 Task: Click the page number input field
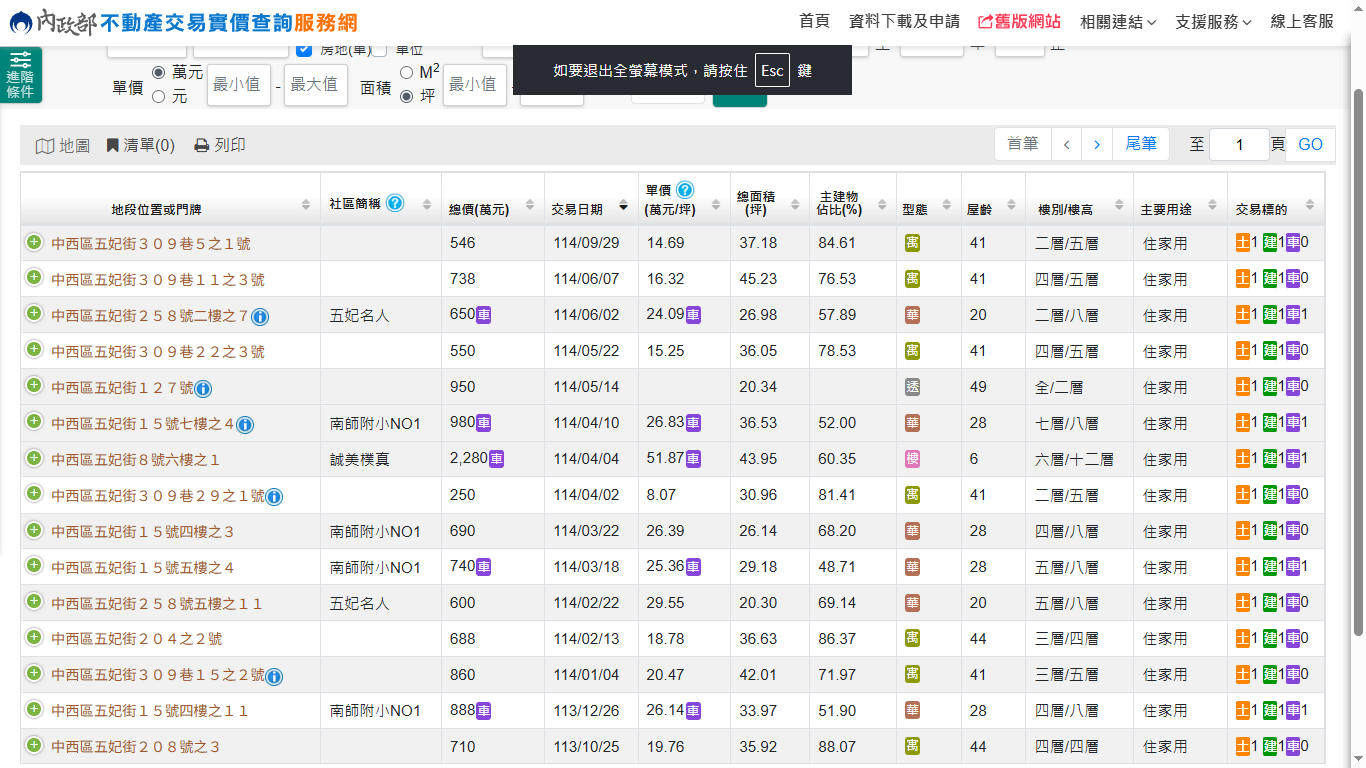point(1238,145)
